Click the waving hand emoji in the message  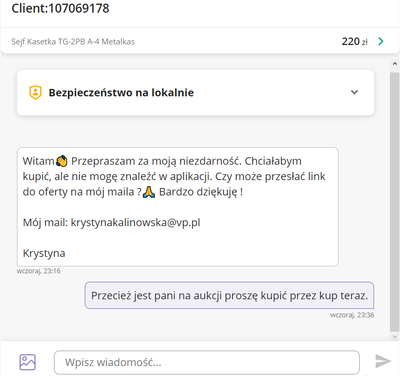(x=62, y=161)
